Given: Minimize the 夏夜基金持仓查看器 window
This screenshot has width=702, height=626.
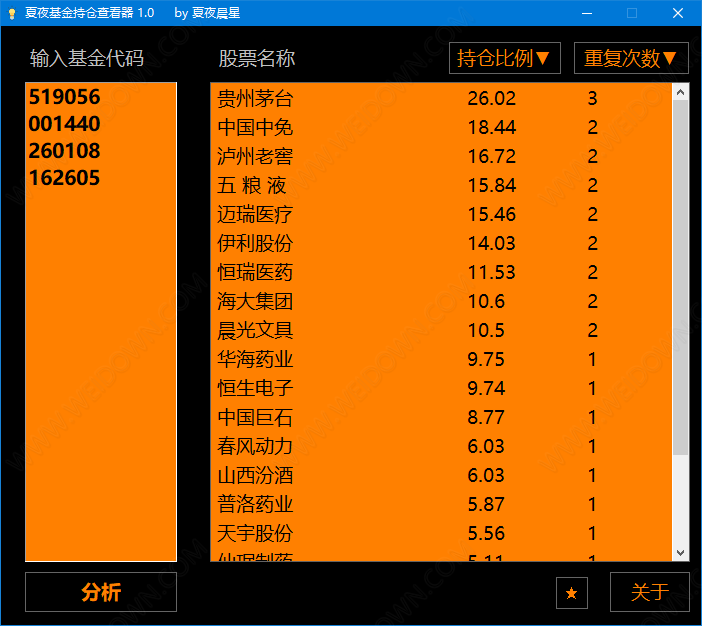Looking at the screenshot, I should tap(587, 13).
